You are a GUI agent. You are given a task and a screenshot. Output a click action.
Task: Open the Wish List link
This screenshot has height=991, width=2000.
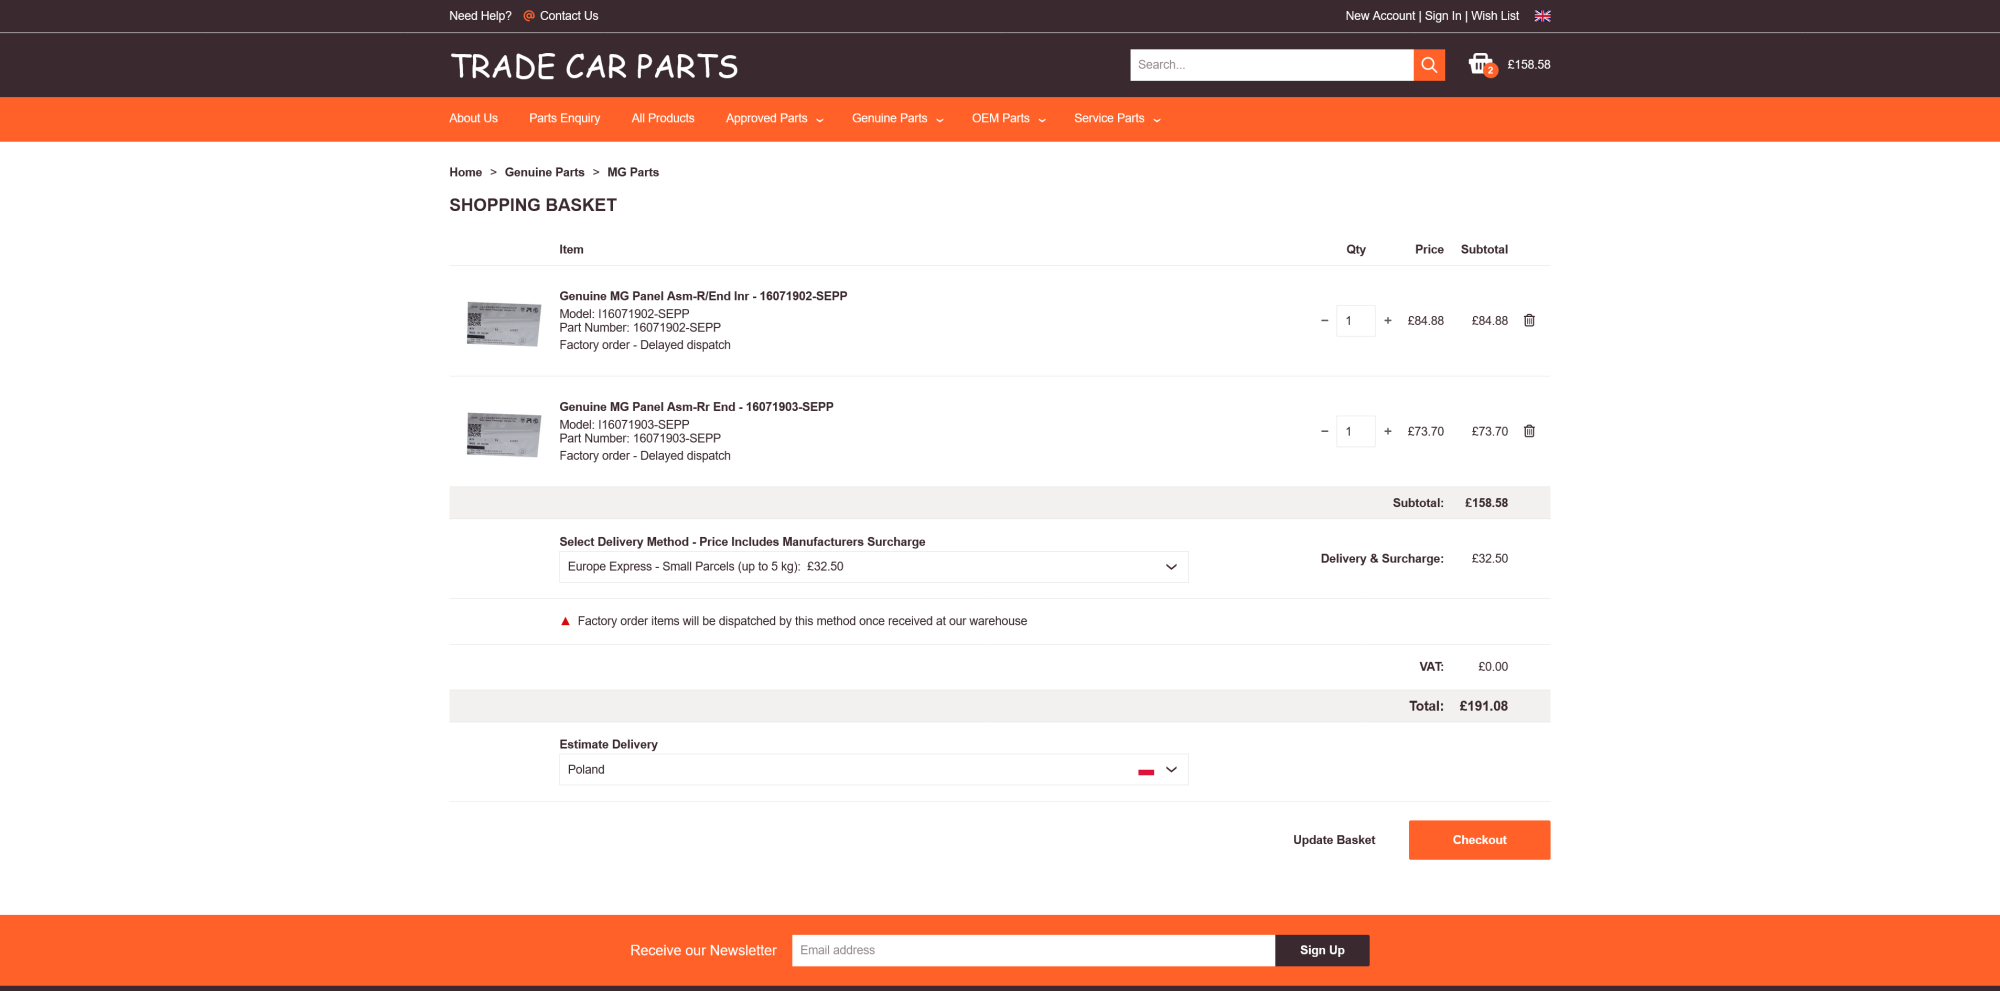tap(1495, 16)
